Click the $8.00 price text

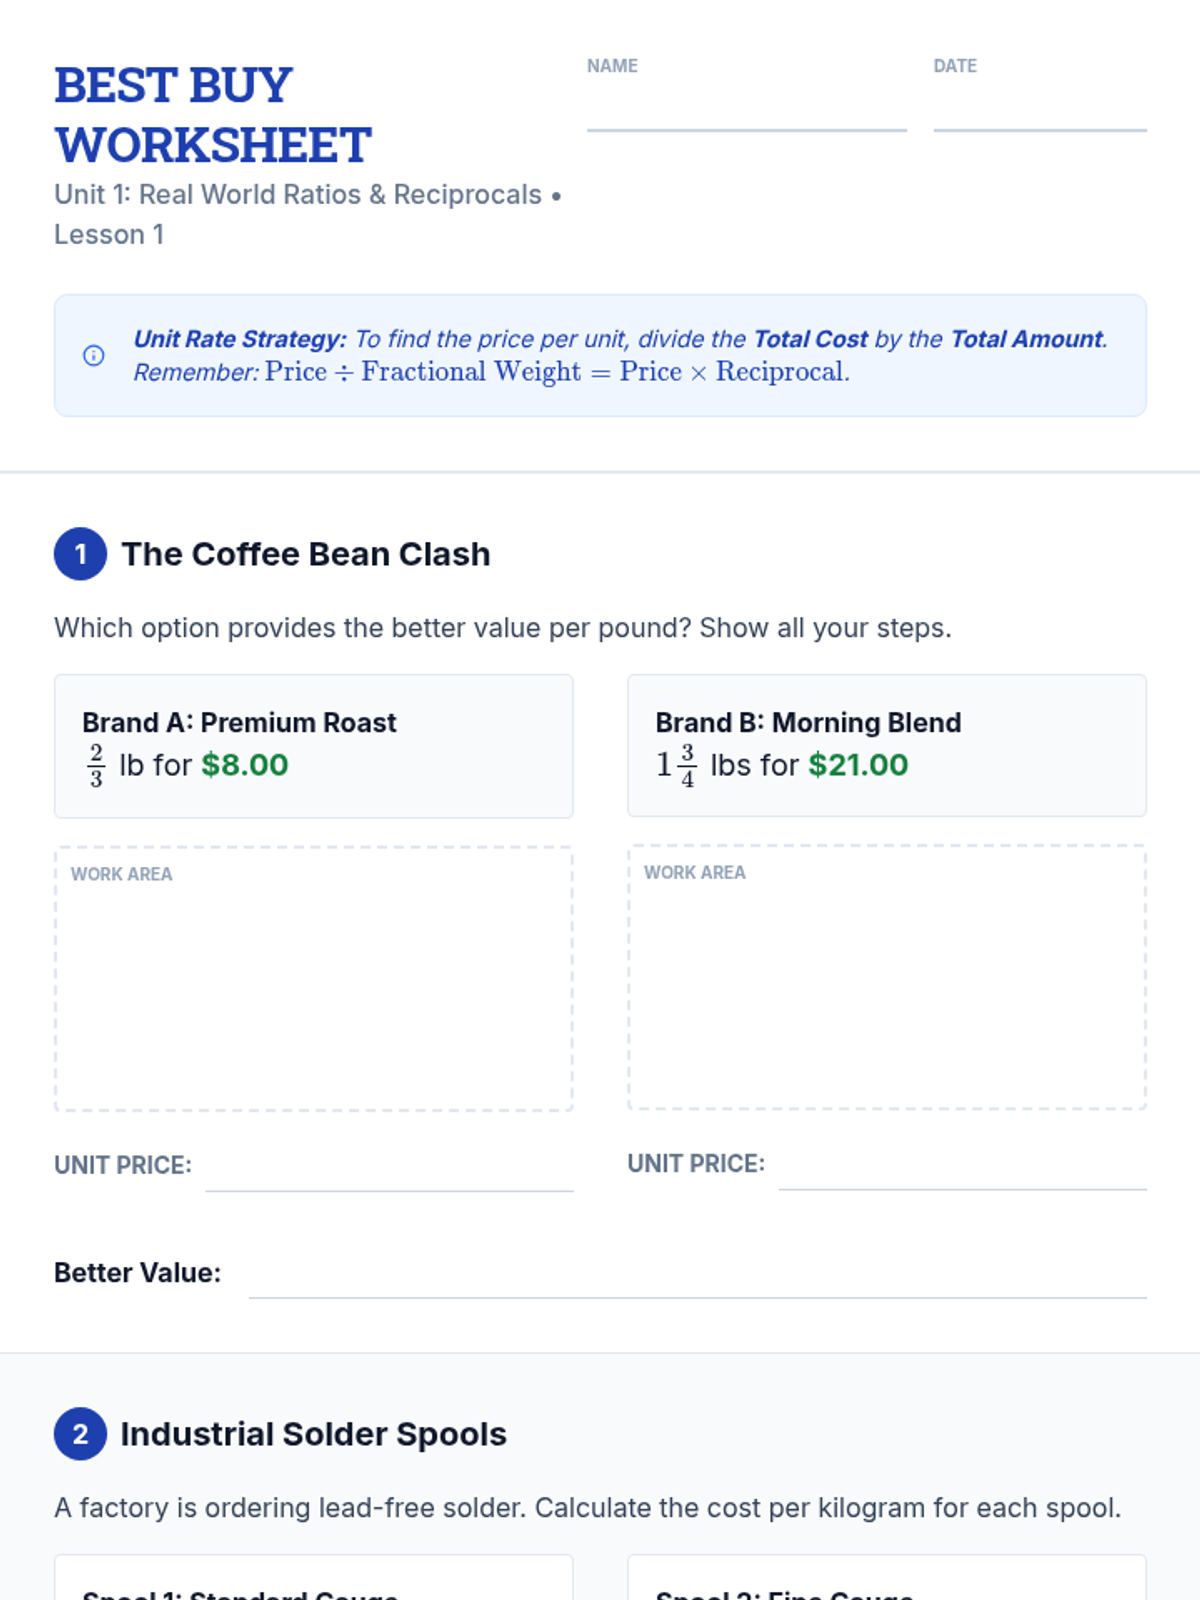(245, 765)
